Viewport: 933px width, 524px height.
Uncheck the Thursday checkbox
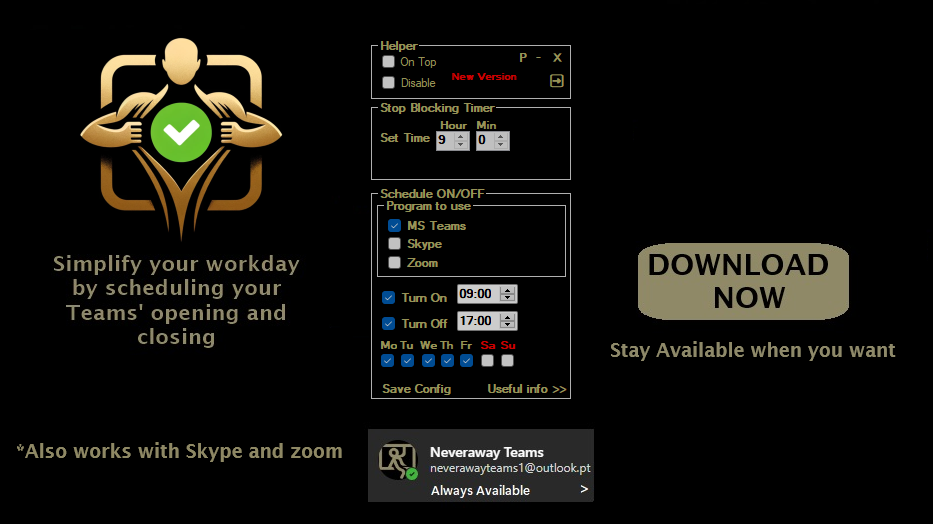click(x=447, y=360)
